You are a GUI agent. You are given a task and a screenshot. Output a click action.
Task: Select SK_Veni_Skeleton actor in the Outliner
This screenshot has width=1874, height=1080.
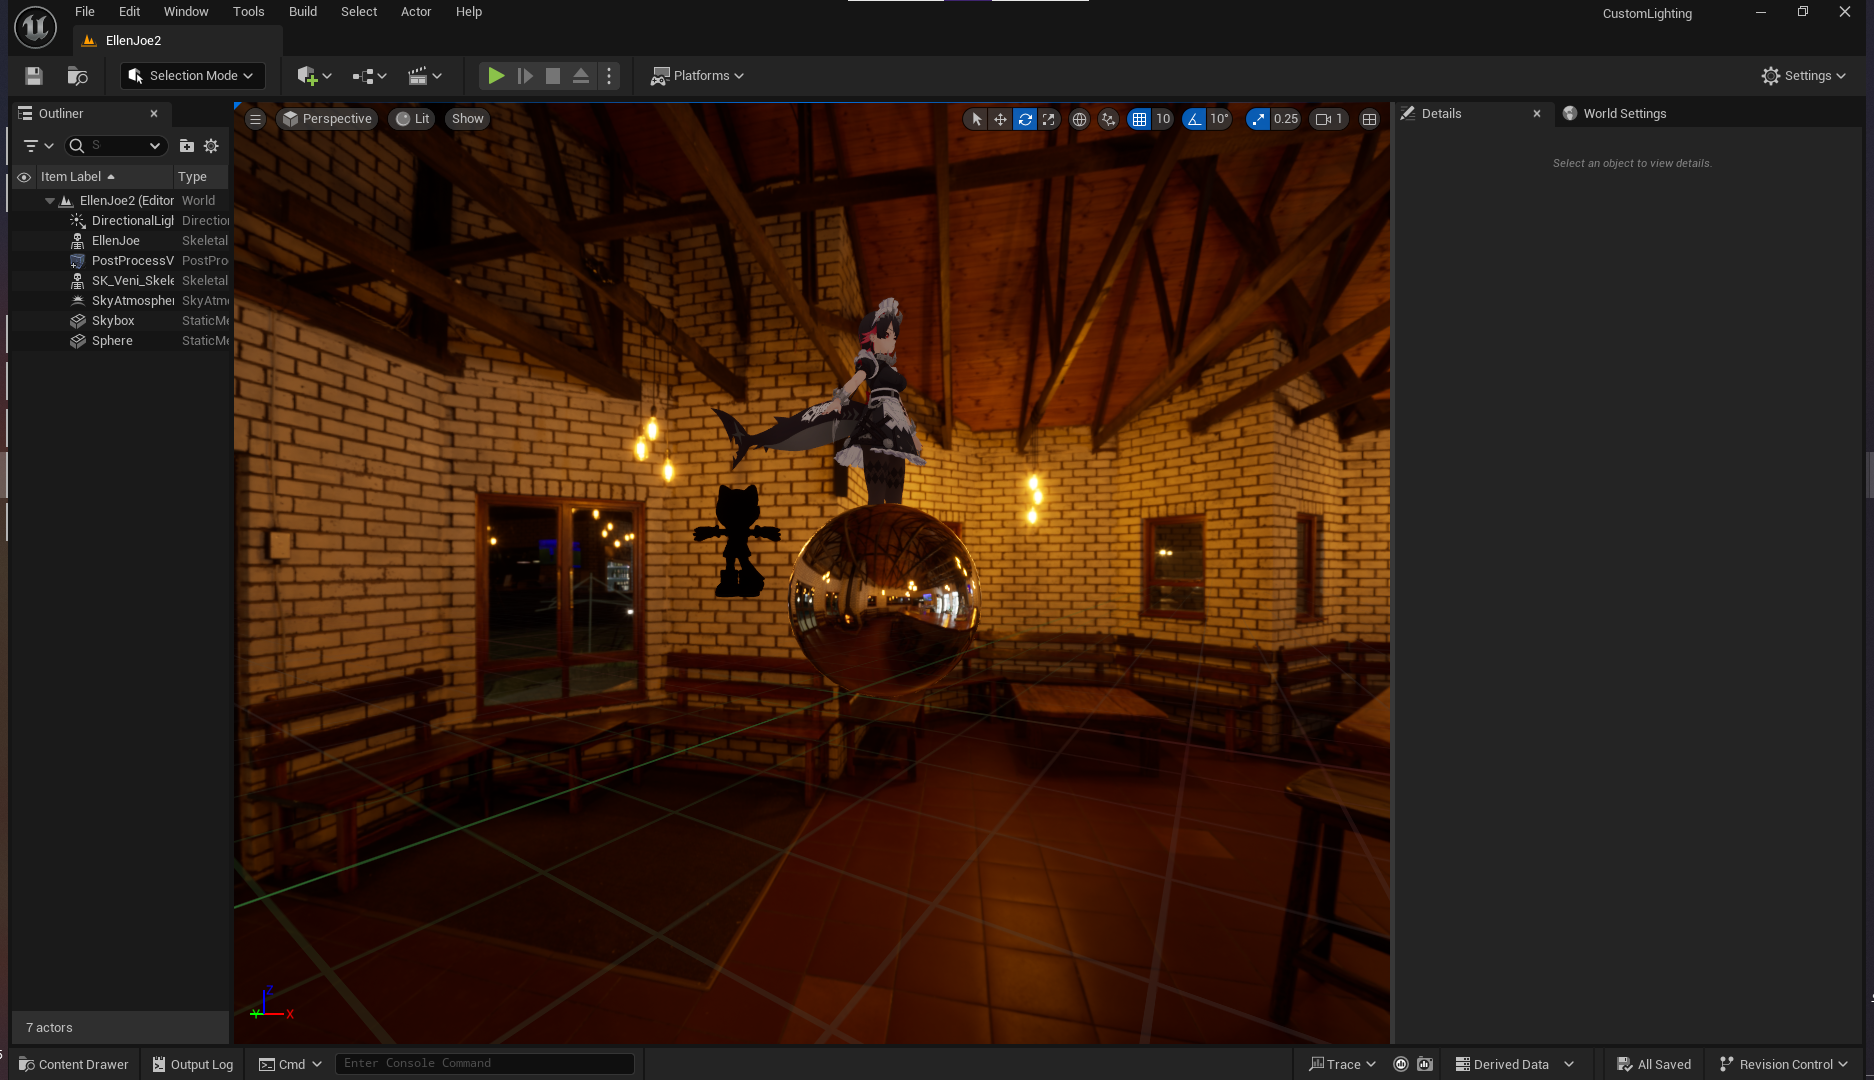click(121, 281)
